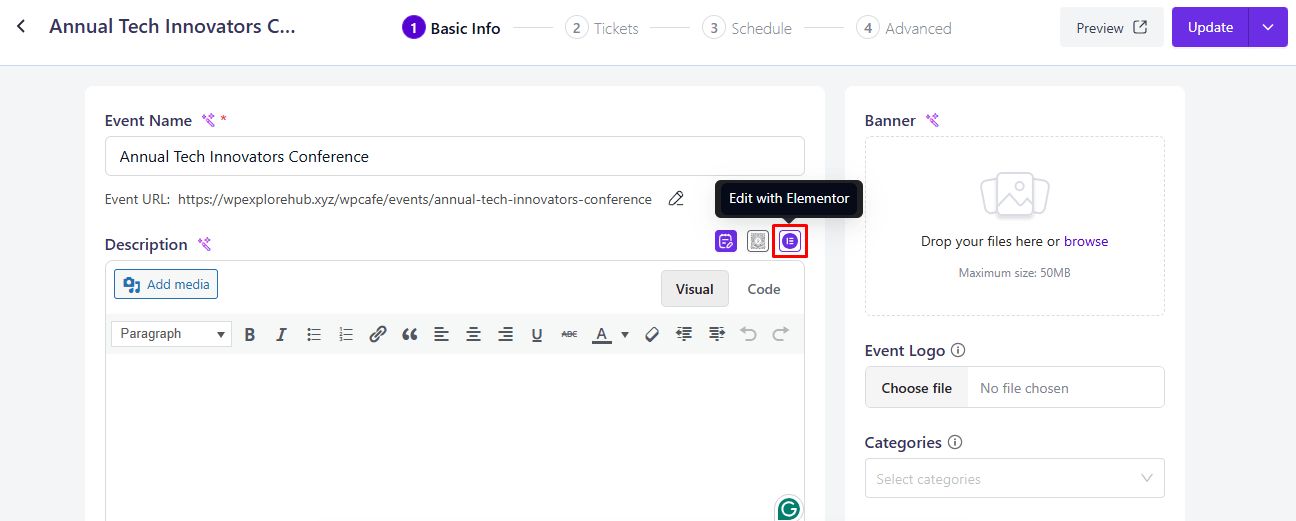Toggle bold formatting in description editor

click(250, 335)
